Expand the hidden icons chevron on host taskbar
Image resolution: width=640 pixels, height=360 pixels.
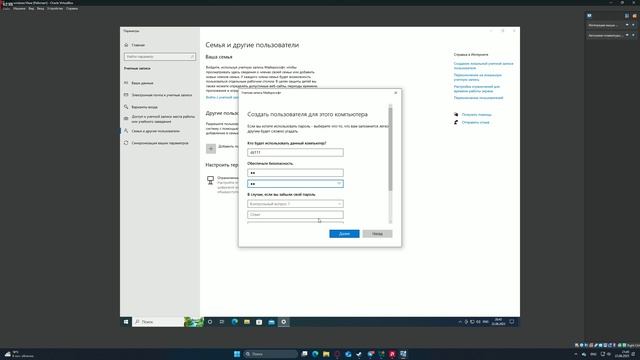[x=576, y=354]
